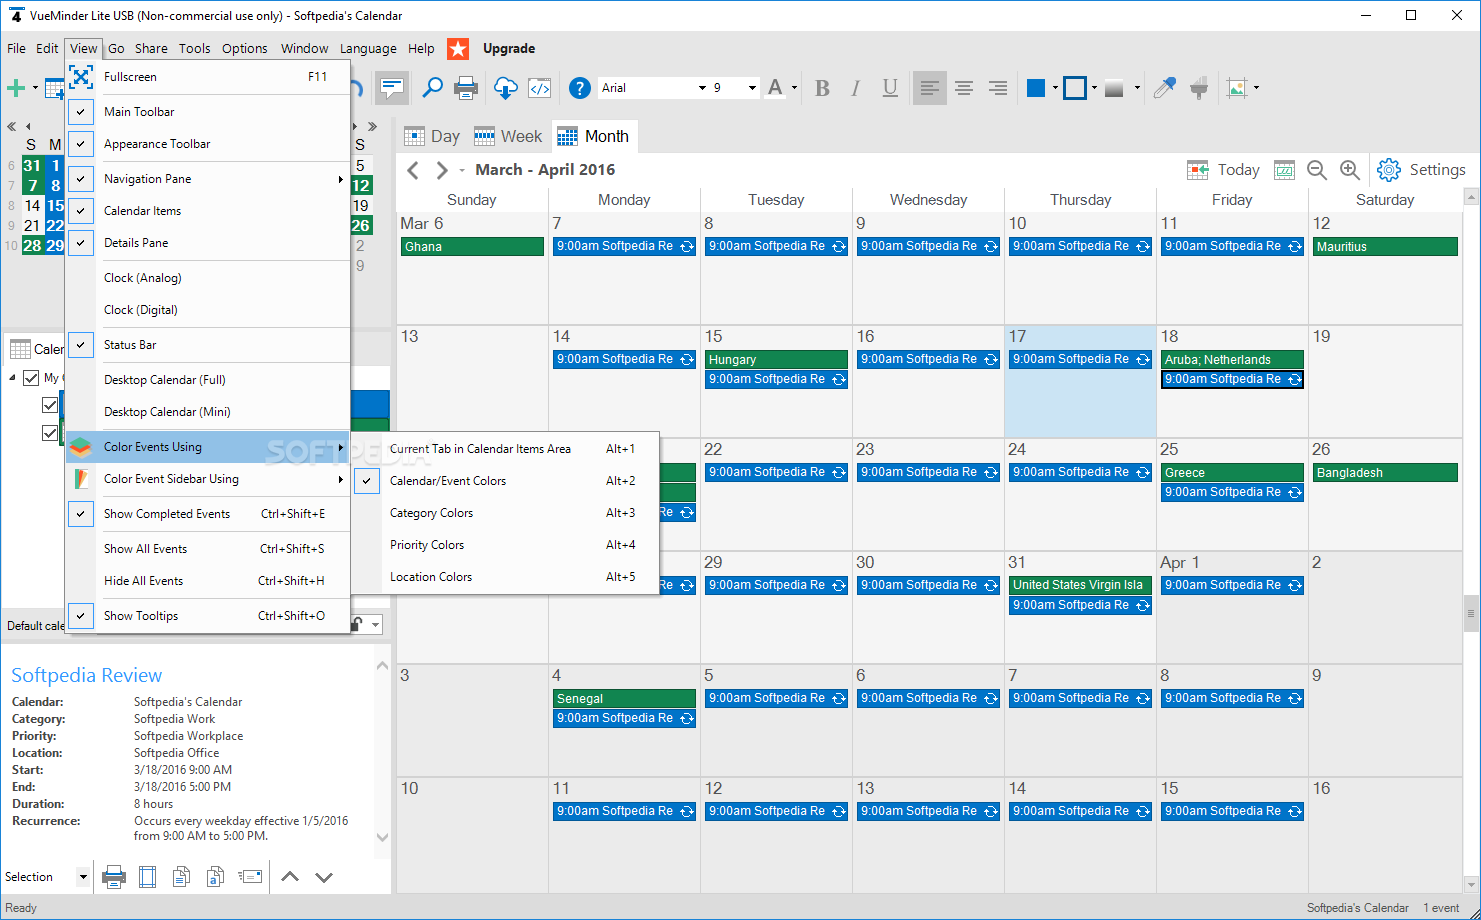
Task: Zoom out of the calendar view
Action: coord(1317,170)
